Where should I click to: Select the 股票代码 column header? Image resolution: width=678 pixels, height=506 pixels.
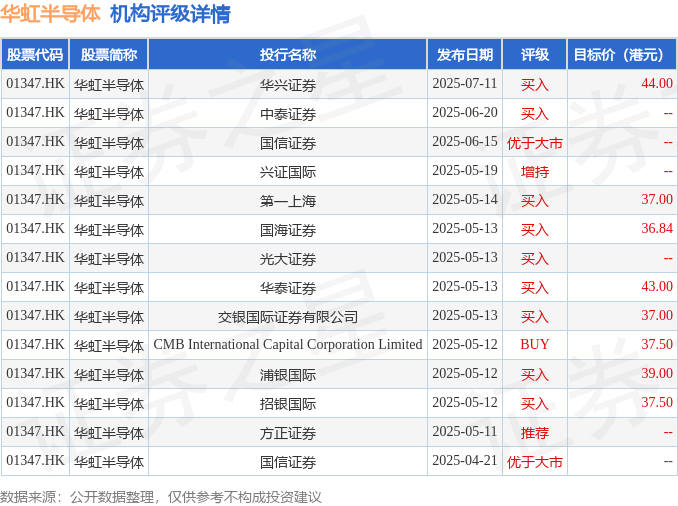[35, 54]
